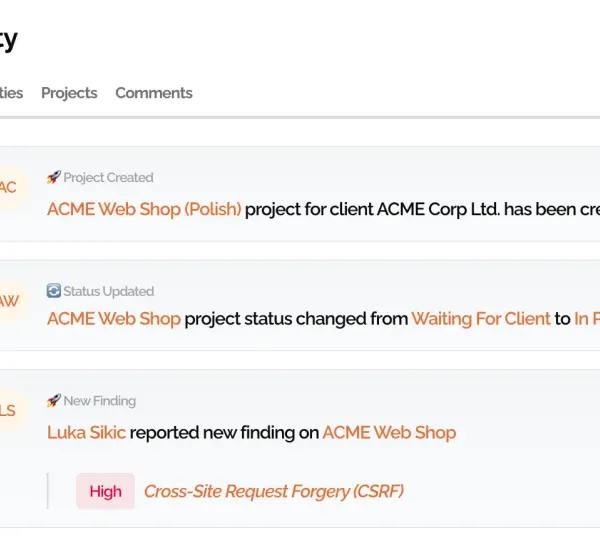This screenshot has width=600, height=538.
Task: Click the Project Created label text
Action: point(108,178)
